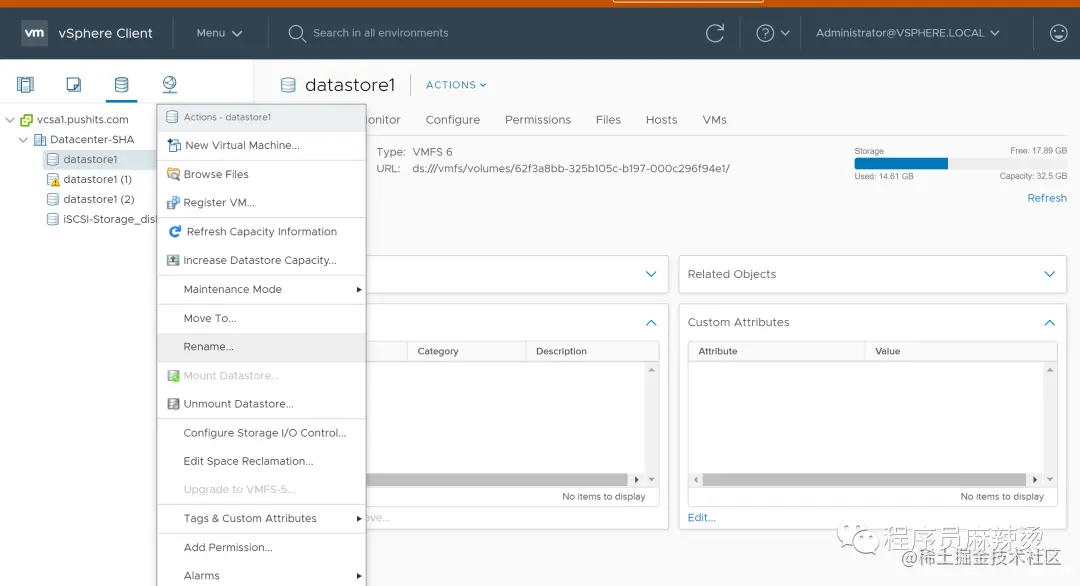Click the Increase Datastore Capacity icon
The width and height of the screenshot is (1080, 586).
[x=173, y=260]
